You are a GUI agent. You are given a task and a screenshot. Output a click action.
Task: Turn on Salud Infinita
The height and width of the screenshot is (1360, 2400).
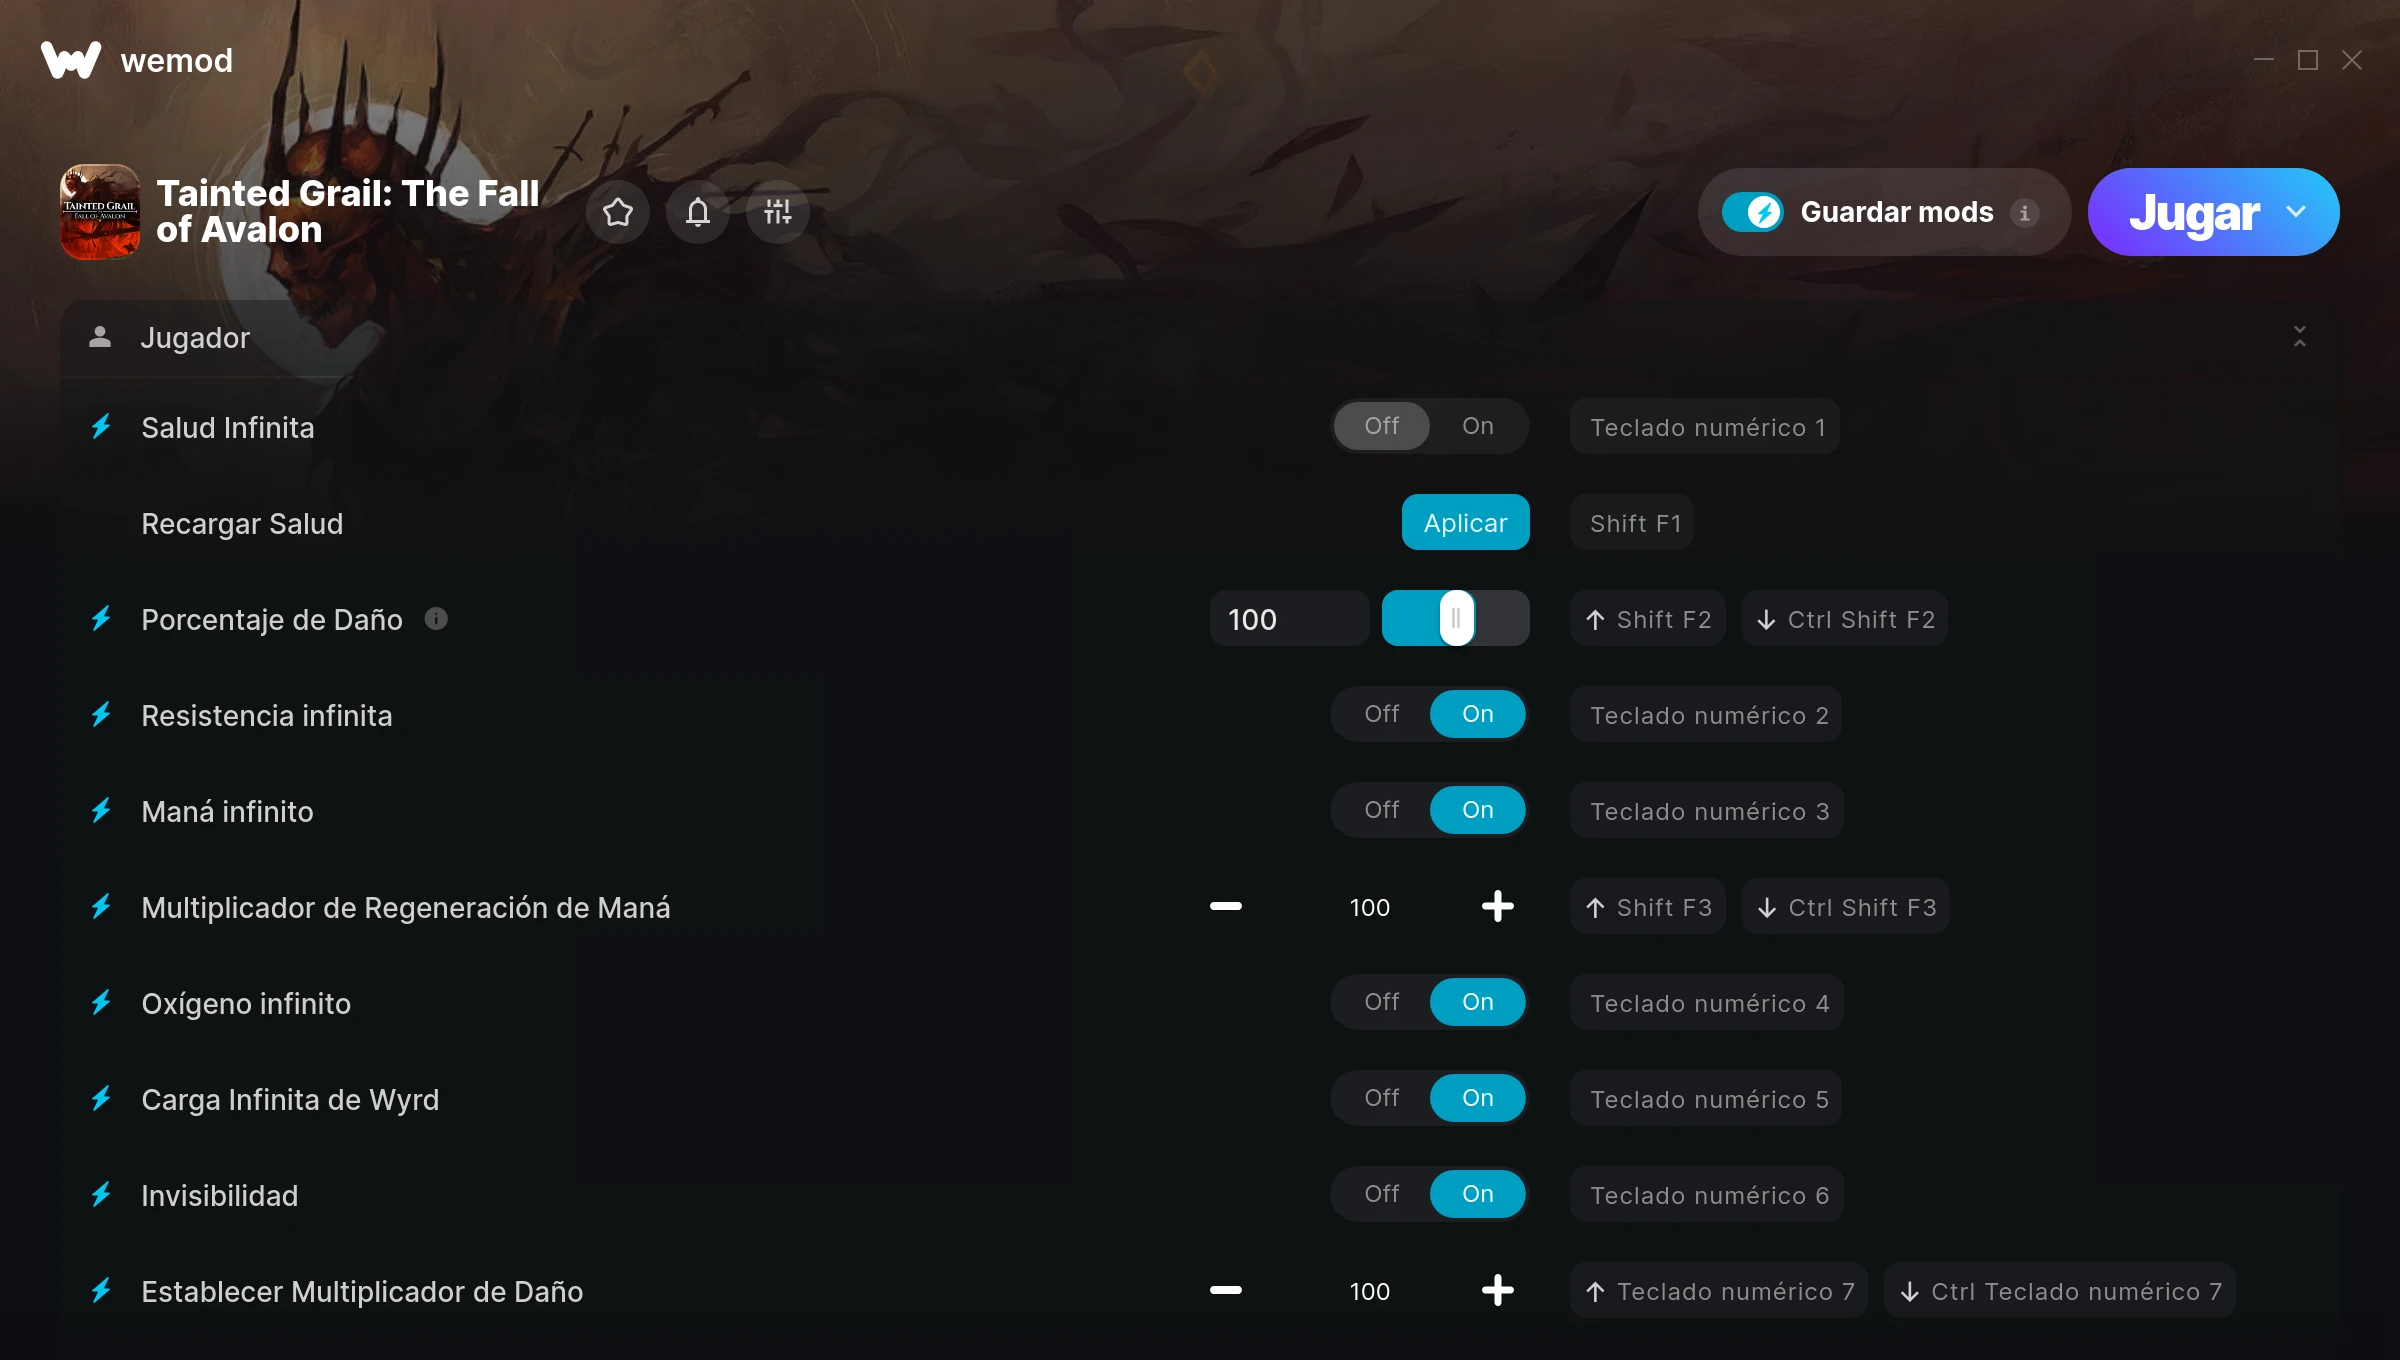[1478, 426]
